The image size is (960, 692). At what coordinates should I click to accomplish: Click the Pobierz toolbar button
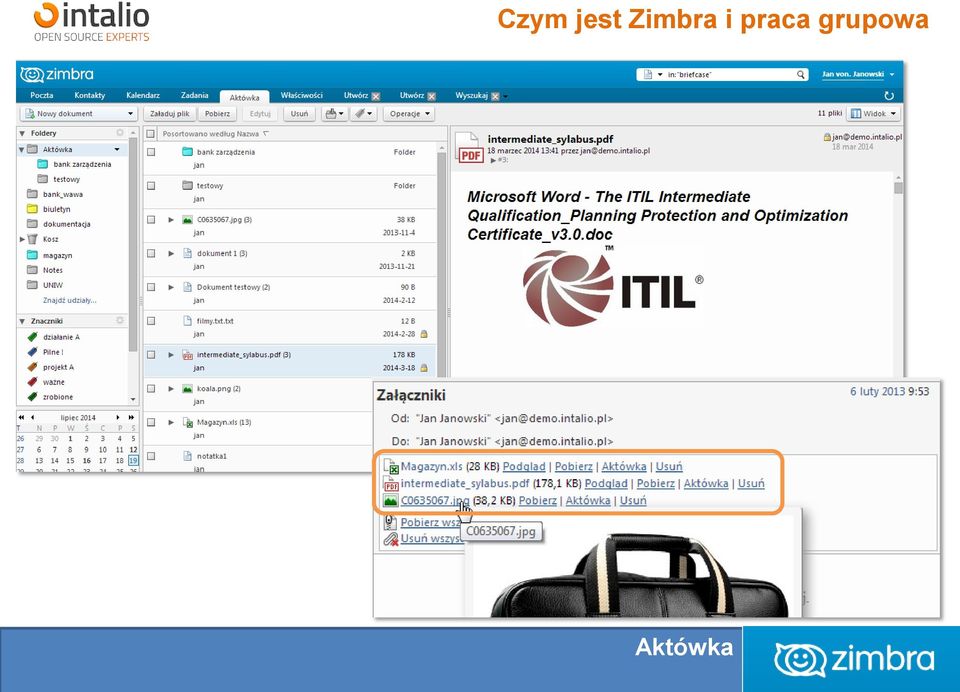coord(217,113)
